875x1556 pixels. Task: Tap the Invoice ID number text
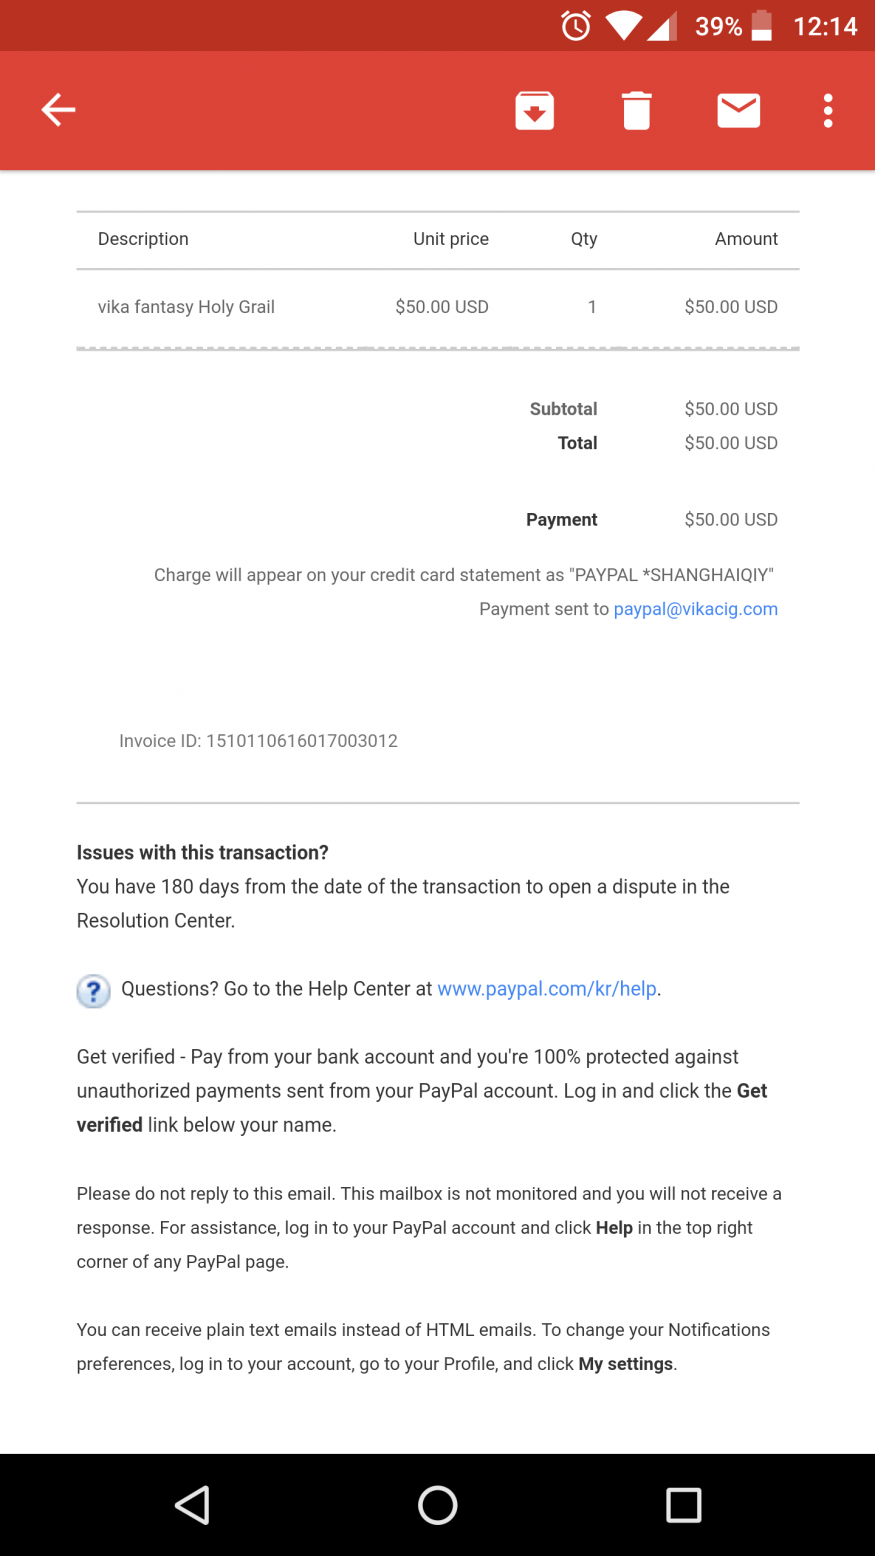[x=301, y=741]
